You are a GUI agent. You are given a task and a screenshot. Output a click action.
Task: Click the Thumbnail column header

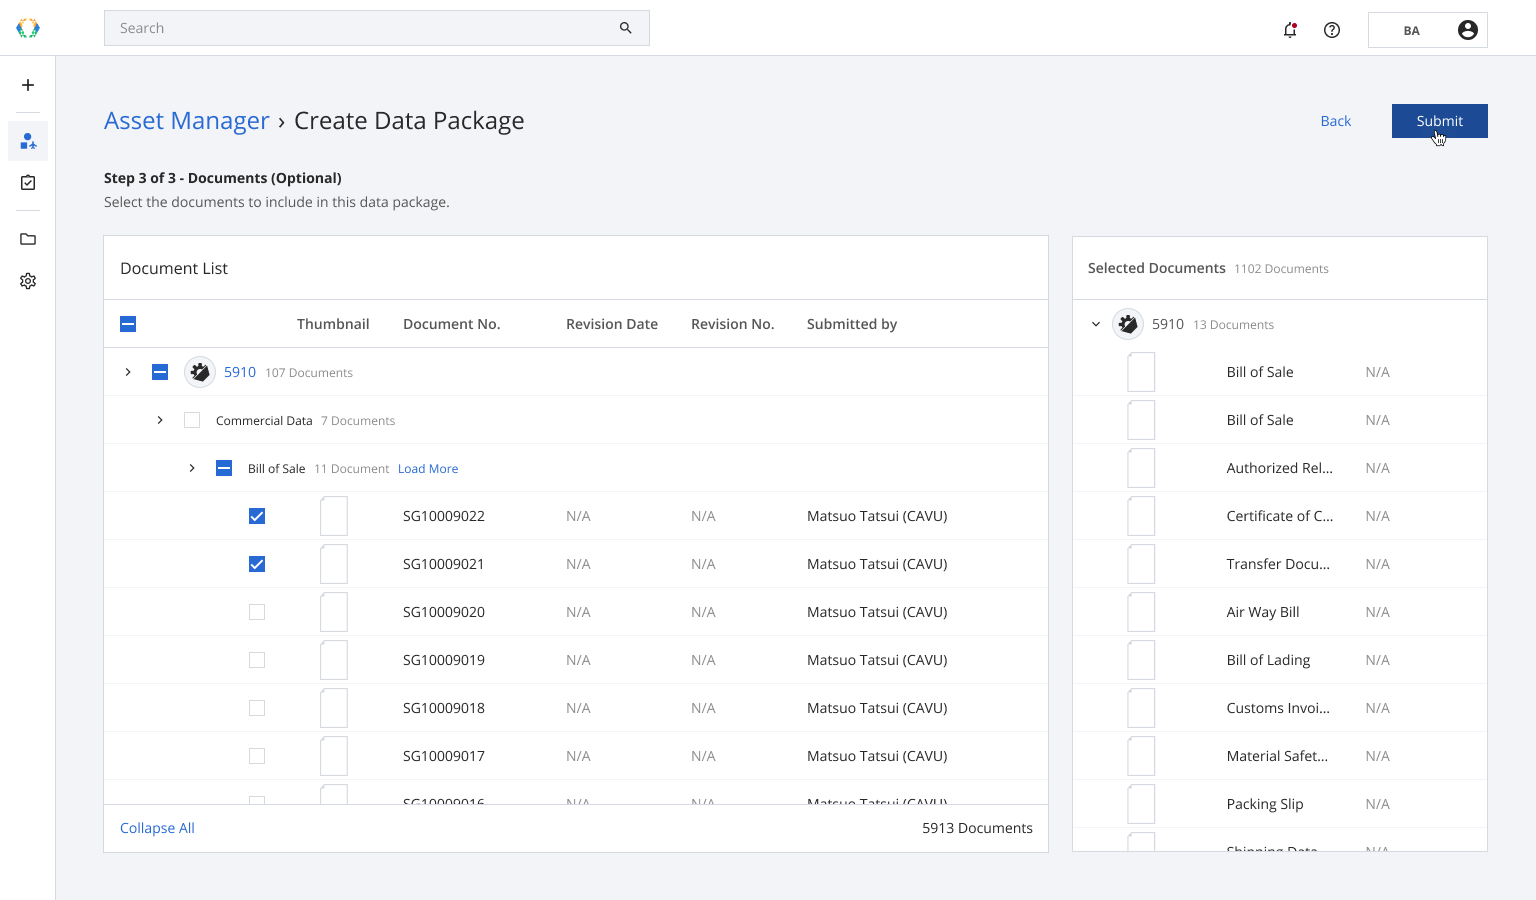(x=333, y=324)
